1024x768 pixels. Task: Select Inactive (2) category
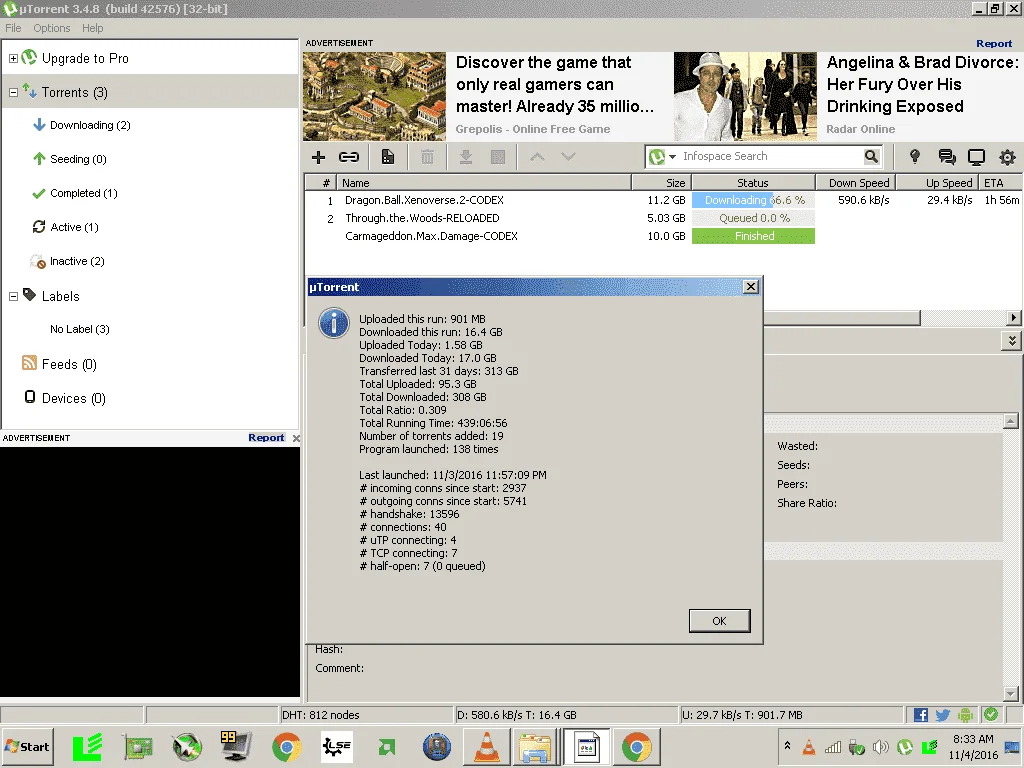76,261
